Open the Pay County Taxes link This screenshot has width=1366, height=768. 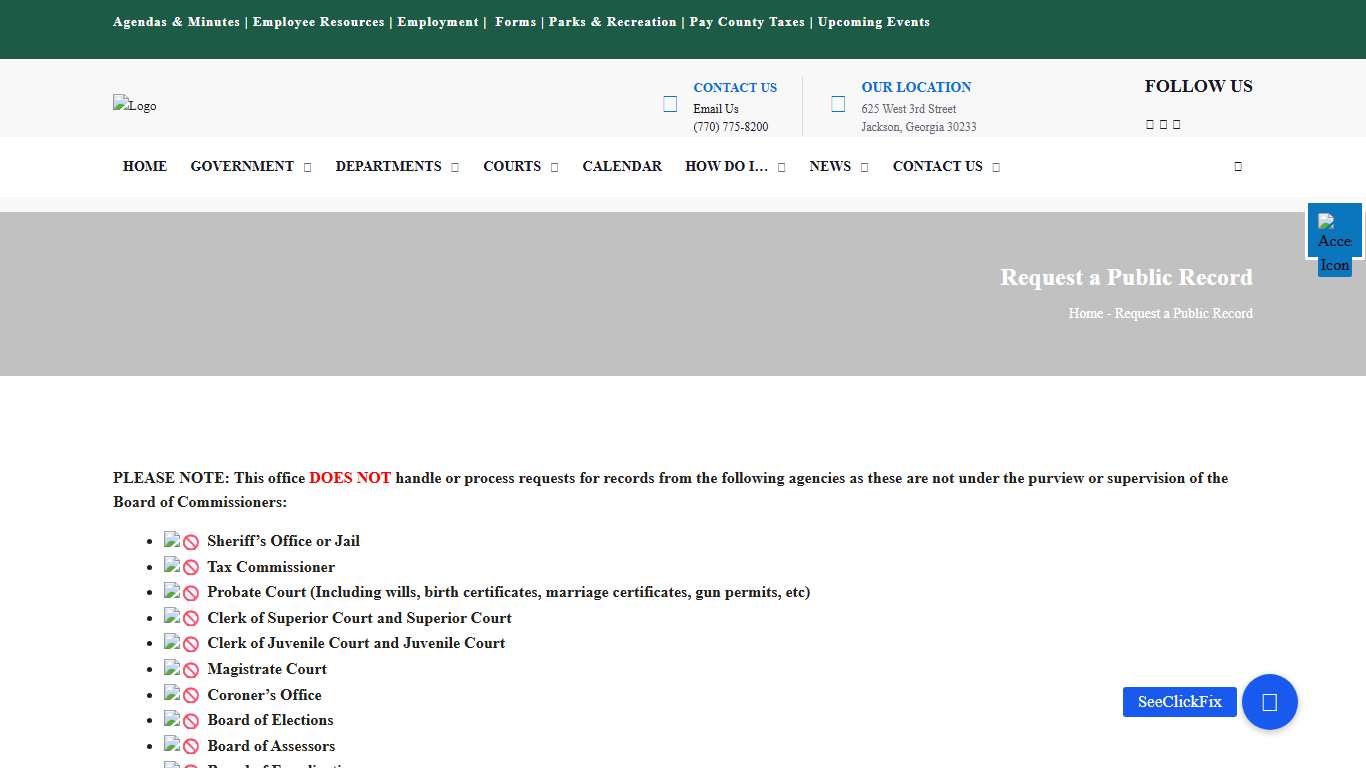coord(746,21)
